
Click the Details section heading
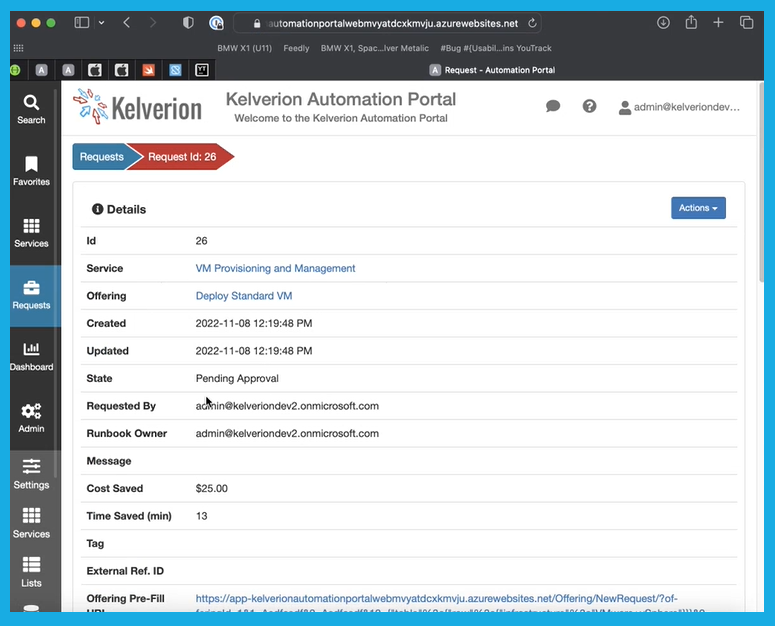119,209
